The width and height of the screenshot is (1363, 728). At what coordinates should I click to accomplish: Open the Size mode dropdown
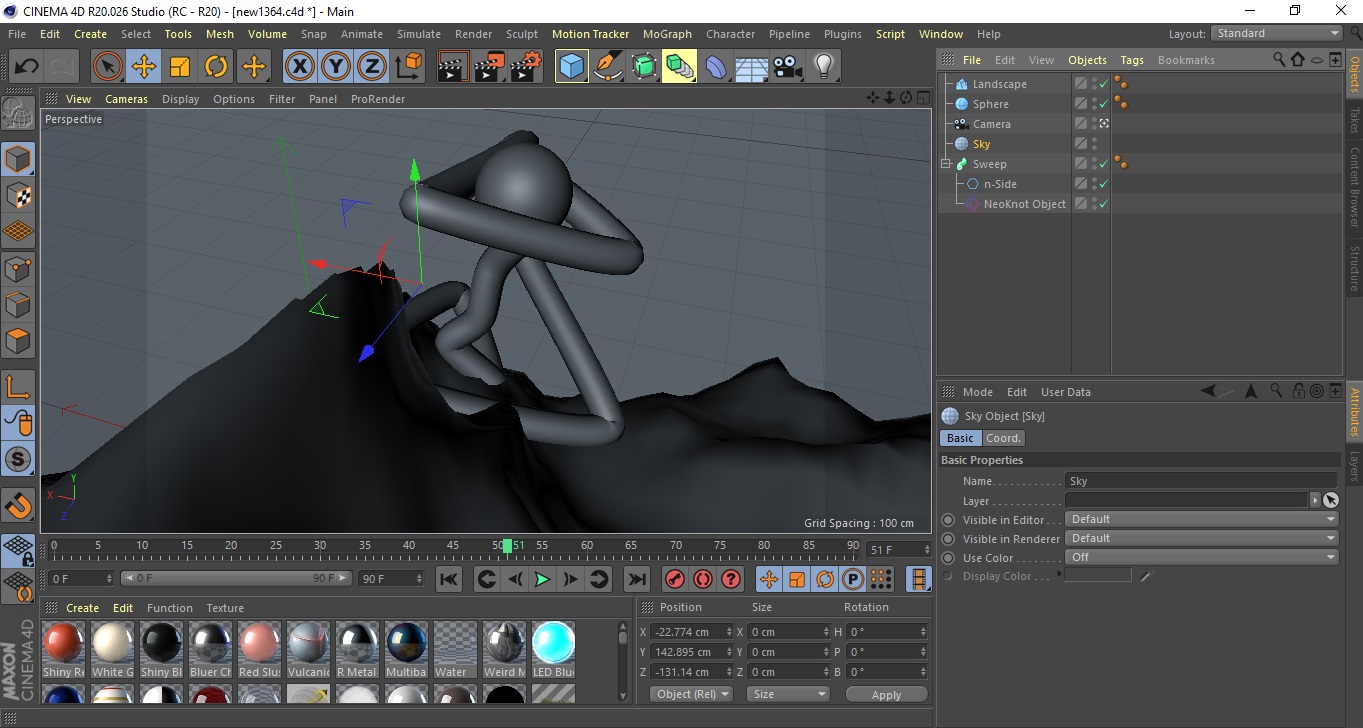click(x=789, y=694)
